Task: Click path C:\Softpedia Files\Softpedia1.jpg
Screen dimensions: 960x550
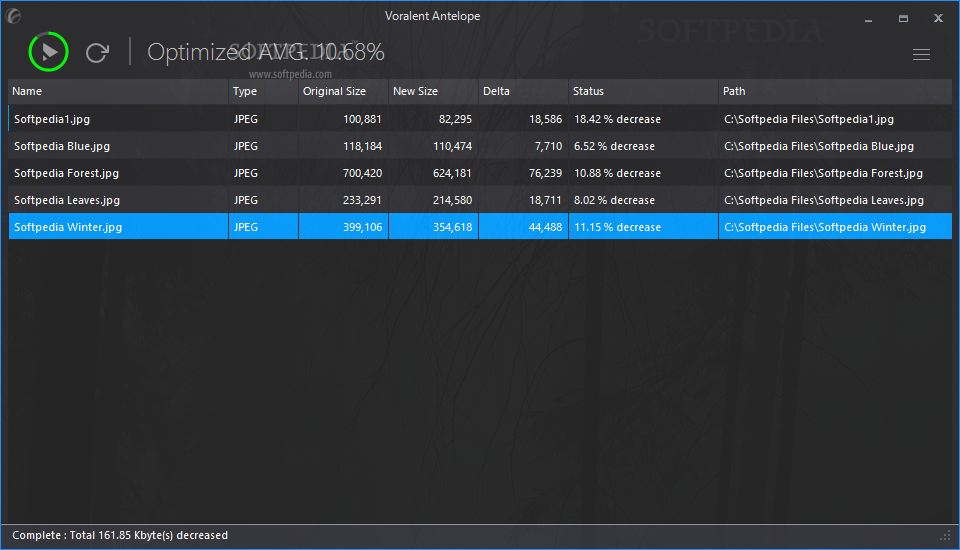Action: 809,119
